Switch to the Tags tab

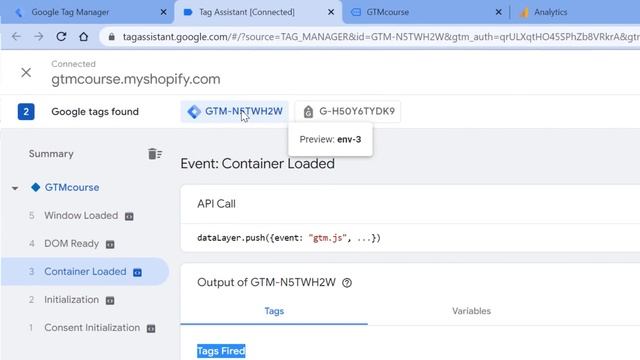click(274, 311)
